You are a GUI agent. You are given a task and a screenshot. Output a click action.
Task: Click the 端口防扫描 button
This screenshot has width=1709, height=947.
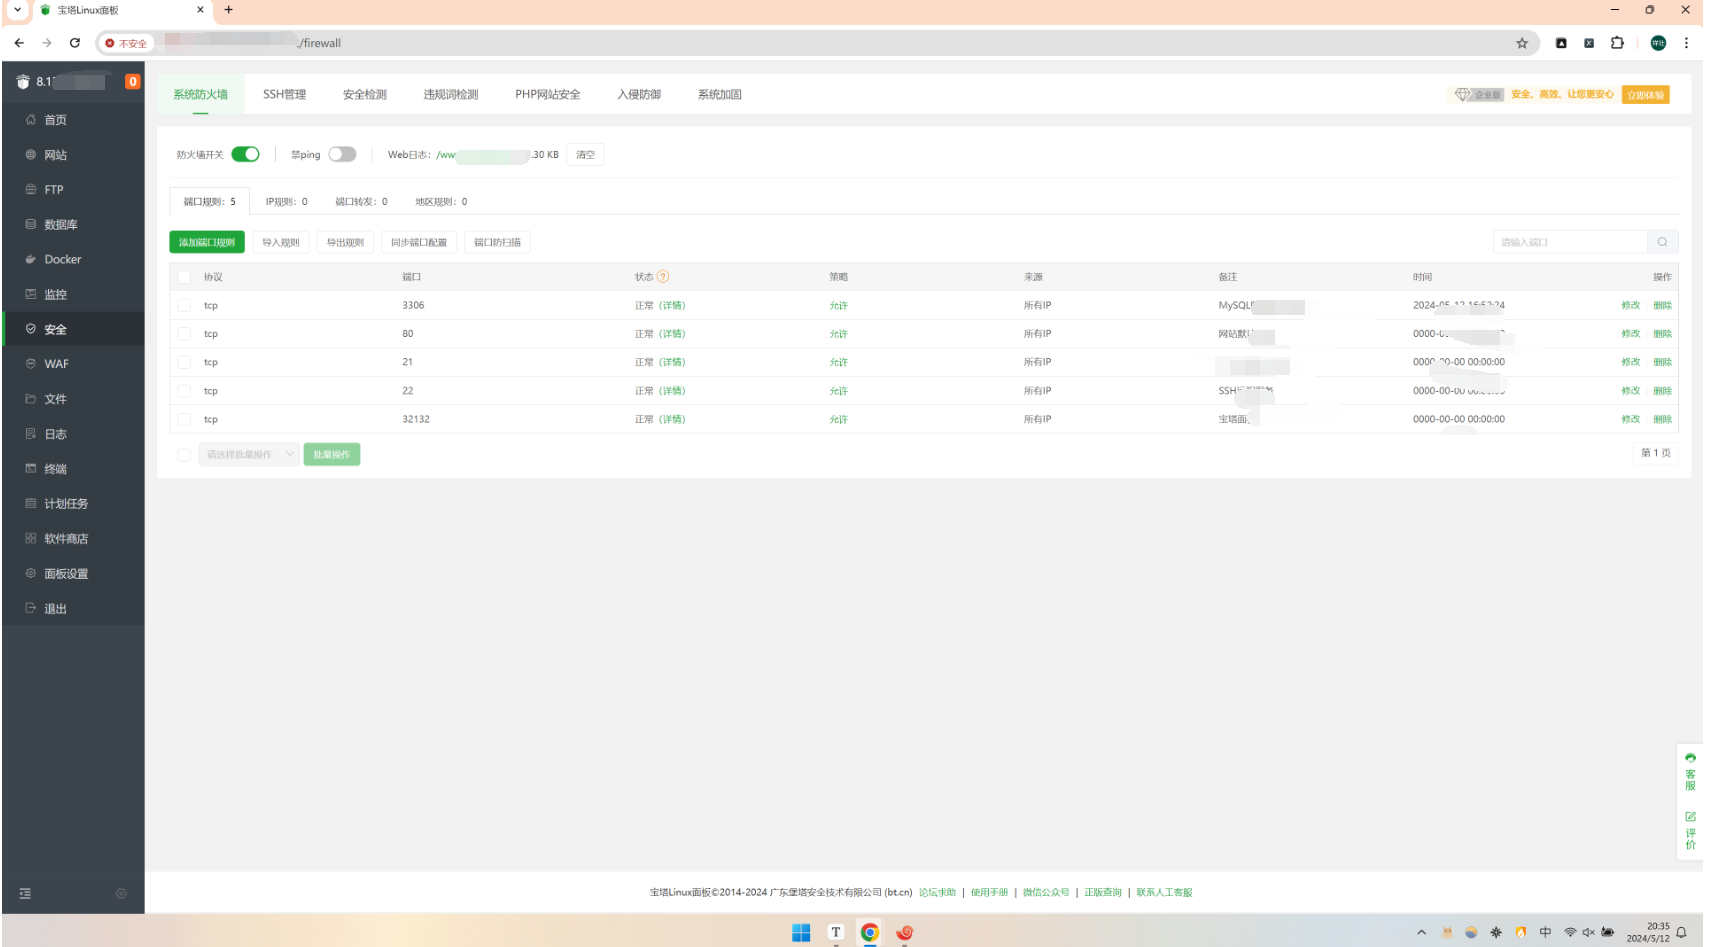[497, 242]
